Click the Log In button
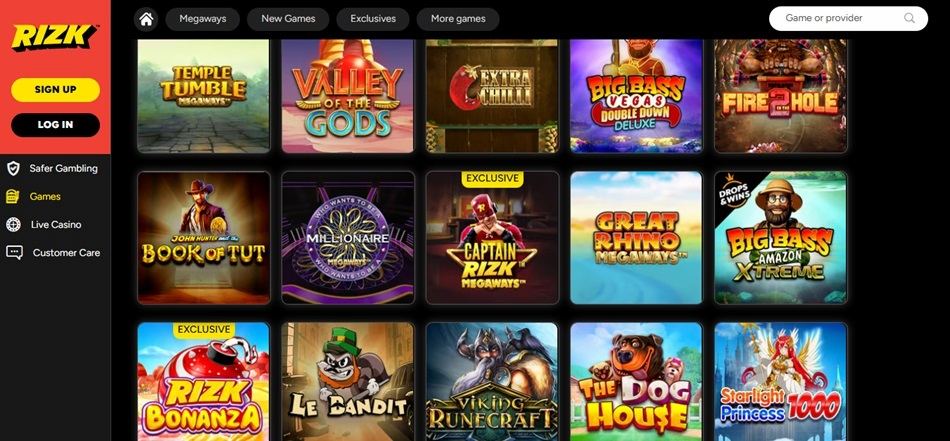Screen dimensions: 950x441 tap(55, 125)
